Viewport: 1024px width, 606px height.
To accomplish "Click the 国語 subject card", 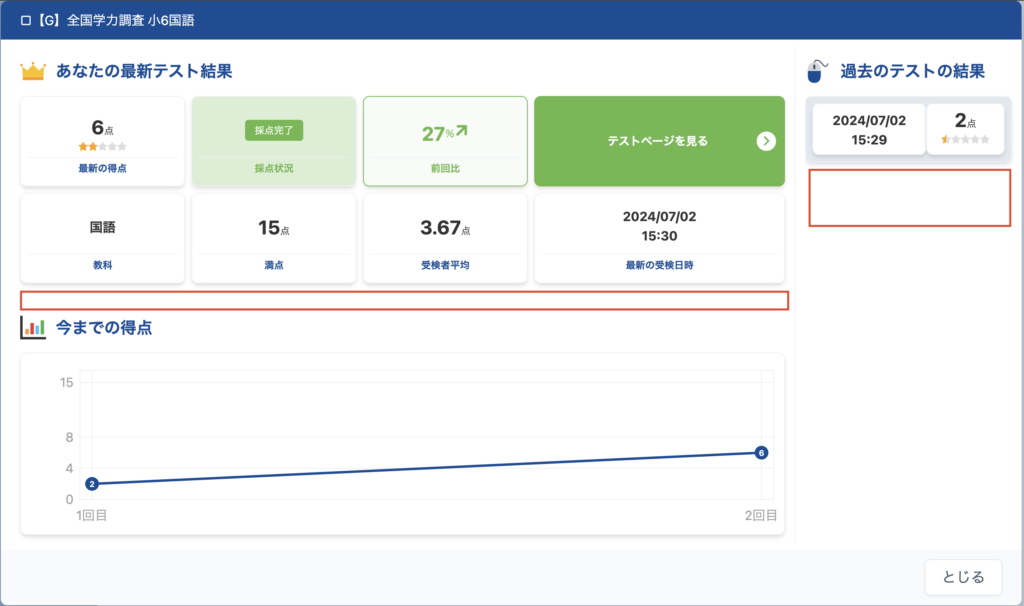I will click(x=102, y=238).
